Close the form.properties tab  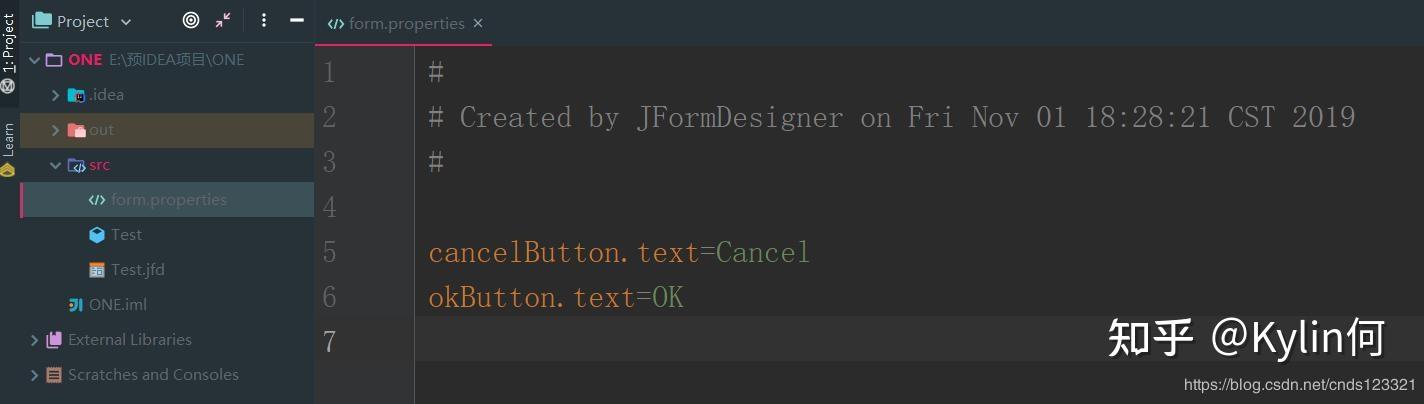click(x=478, y=23)
